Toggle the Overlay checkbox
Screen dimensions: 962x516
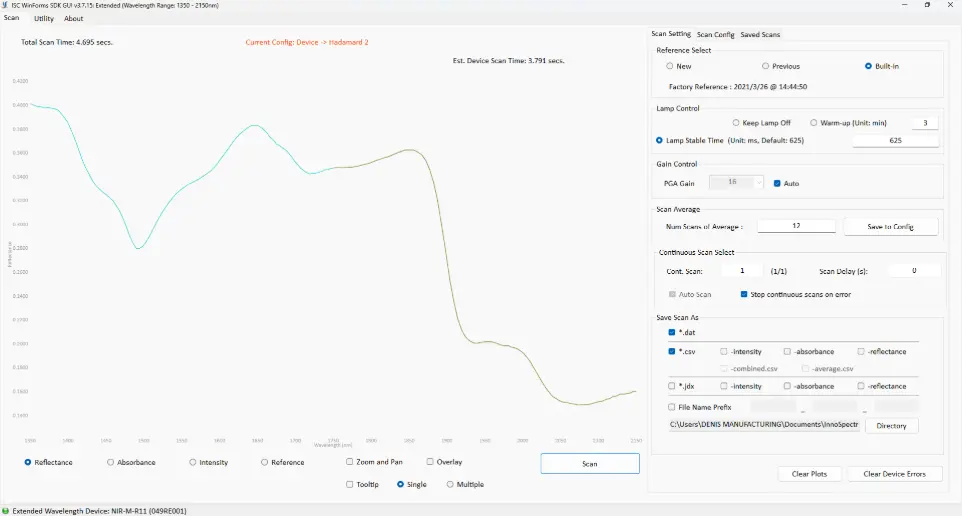coord(430,462)
